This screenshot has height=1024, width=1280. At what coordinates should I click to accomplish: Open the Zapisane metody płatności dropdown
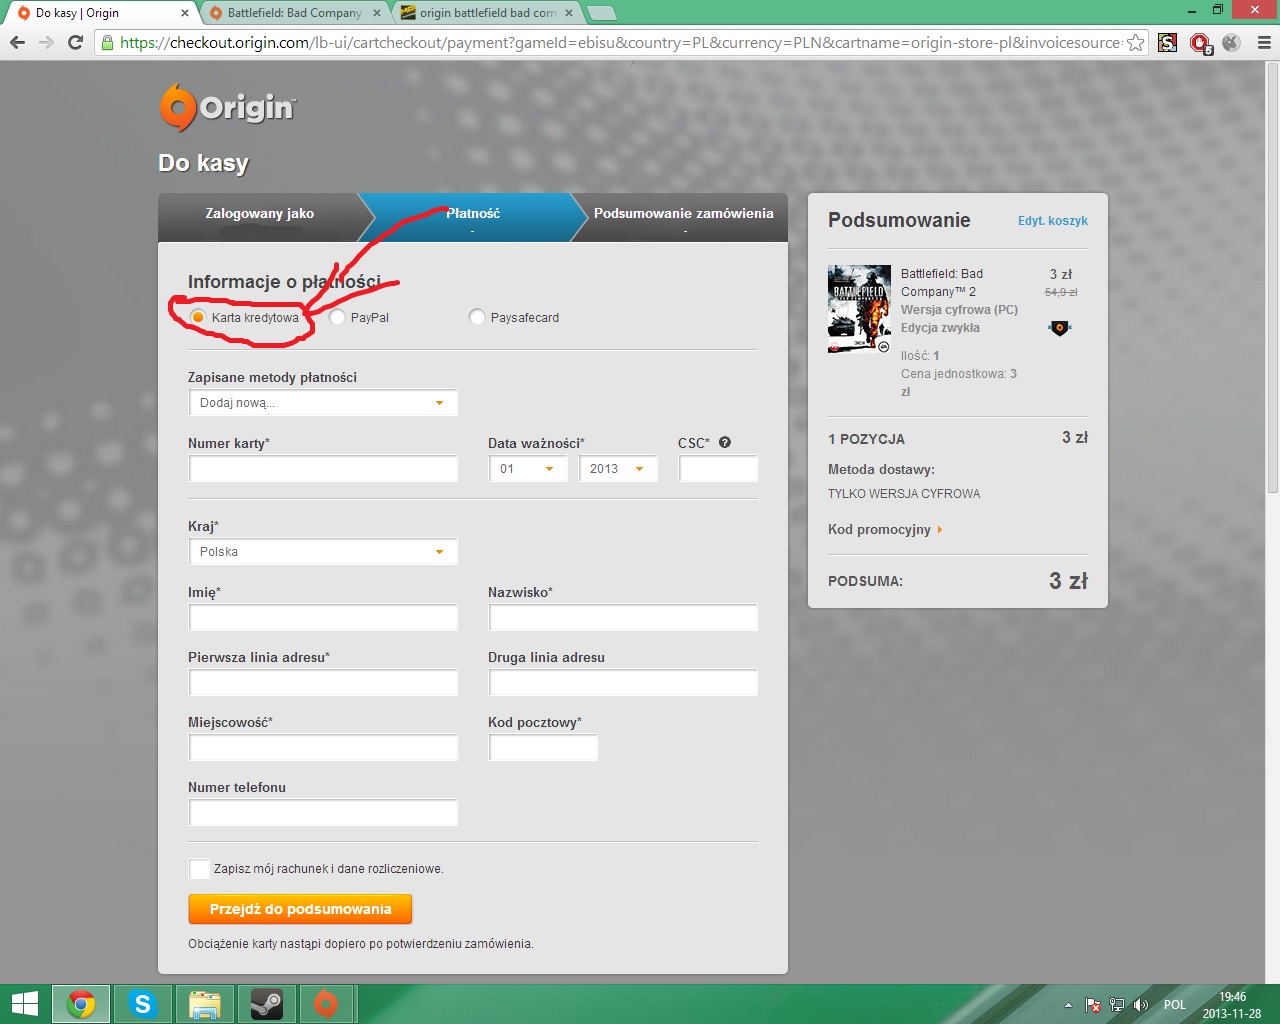click(323, 403)
